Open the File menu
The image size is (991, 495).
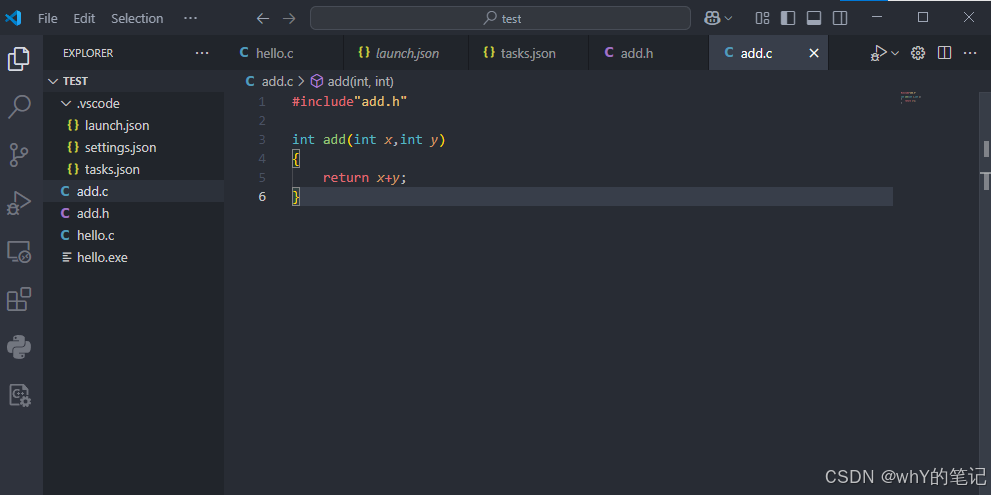(x=47, y=18)
